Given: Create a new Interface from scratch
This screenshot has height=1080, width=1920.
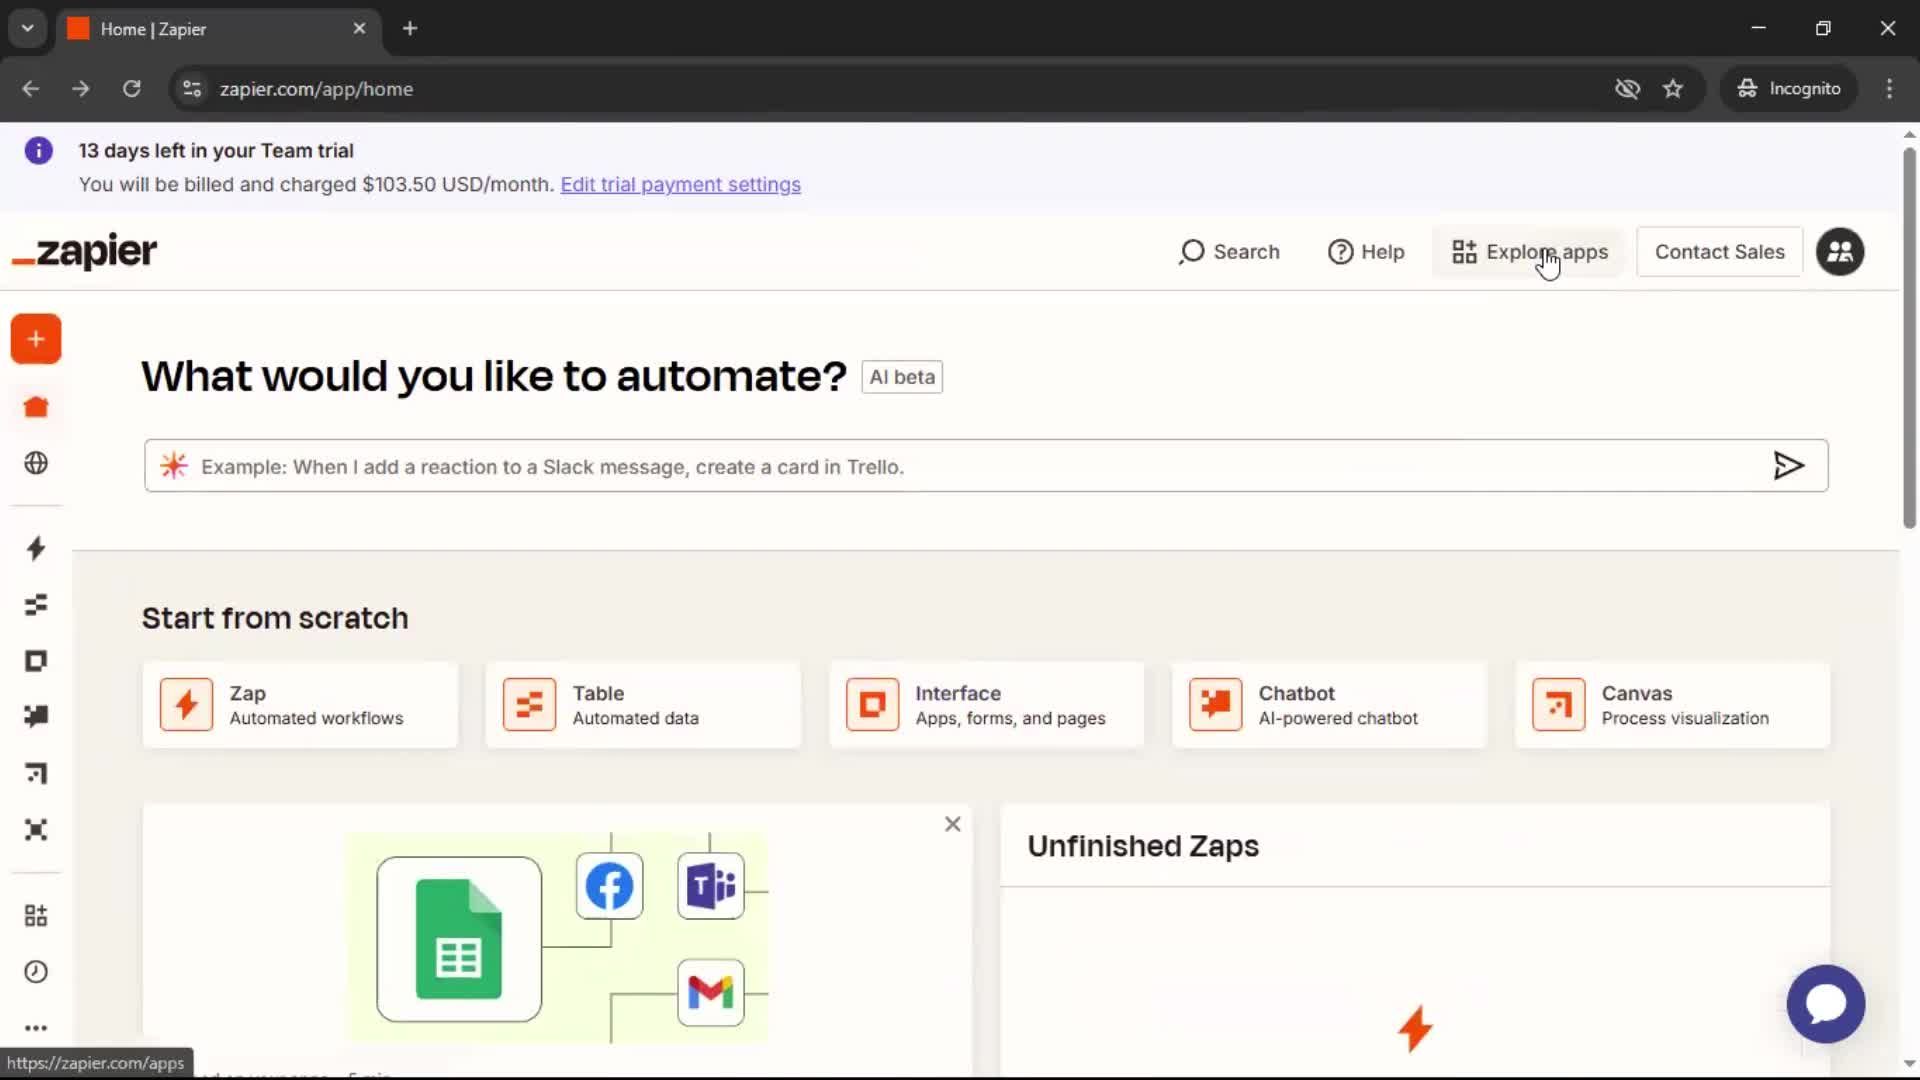Looking at the screenshot, I should pyautogui.click(x=986, y=705).
